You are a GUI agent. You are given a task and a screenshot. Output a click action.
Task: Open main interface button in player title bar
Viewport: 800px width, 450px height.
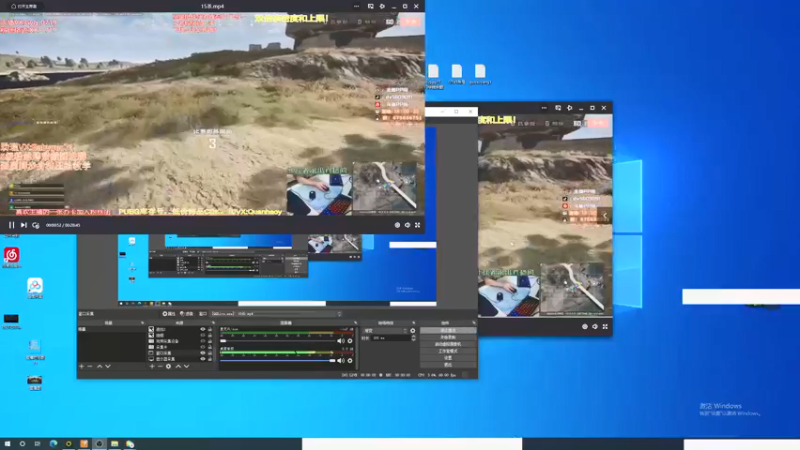(x=24, y=6)
